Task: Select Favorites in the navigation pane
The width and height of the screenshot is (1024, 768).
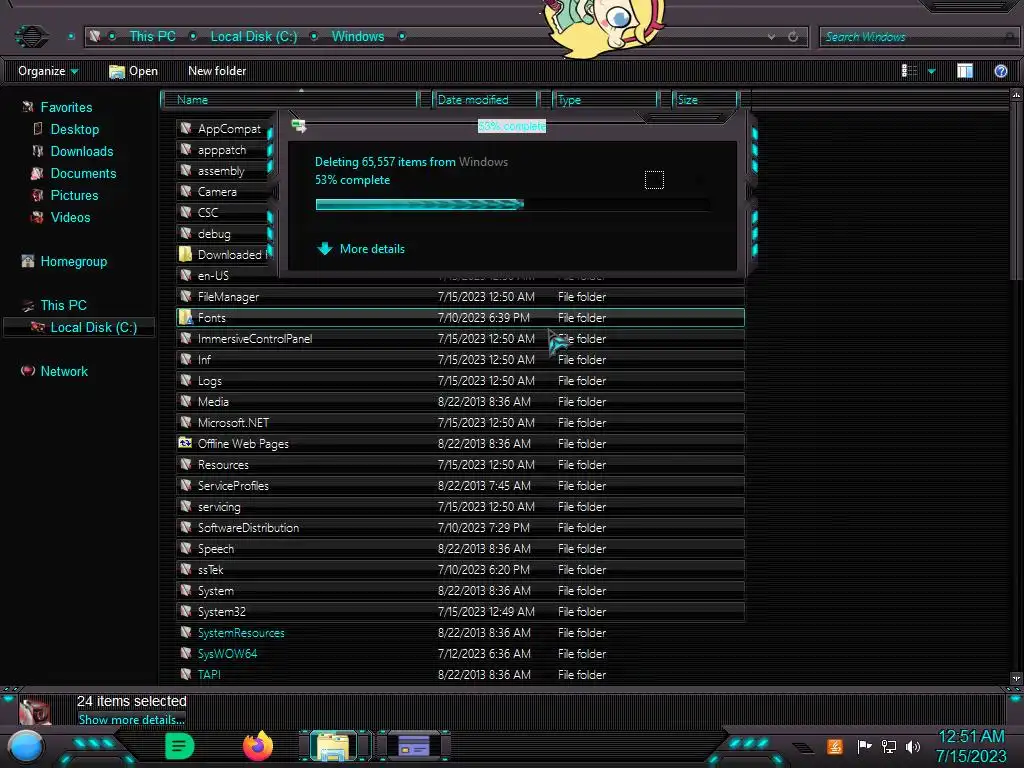Action: click(x=66, y=107)
